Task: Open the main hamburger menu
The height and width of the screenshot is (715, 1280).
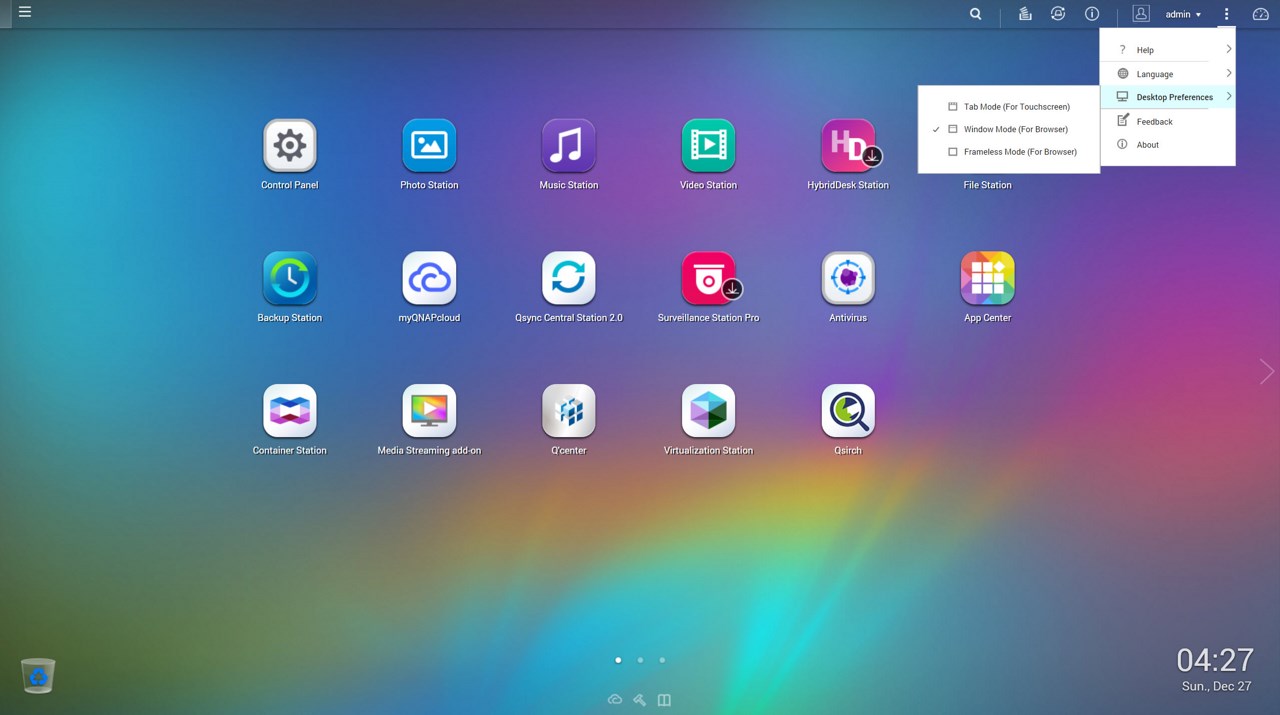Action: pos(25,13)
